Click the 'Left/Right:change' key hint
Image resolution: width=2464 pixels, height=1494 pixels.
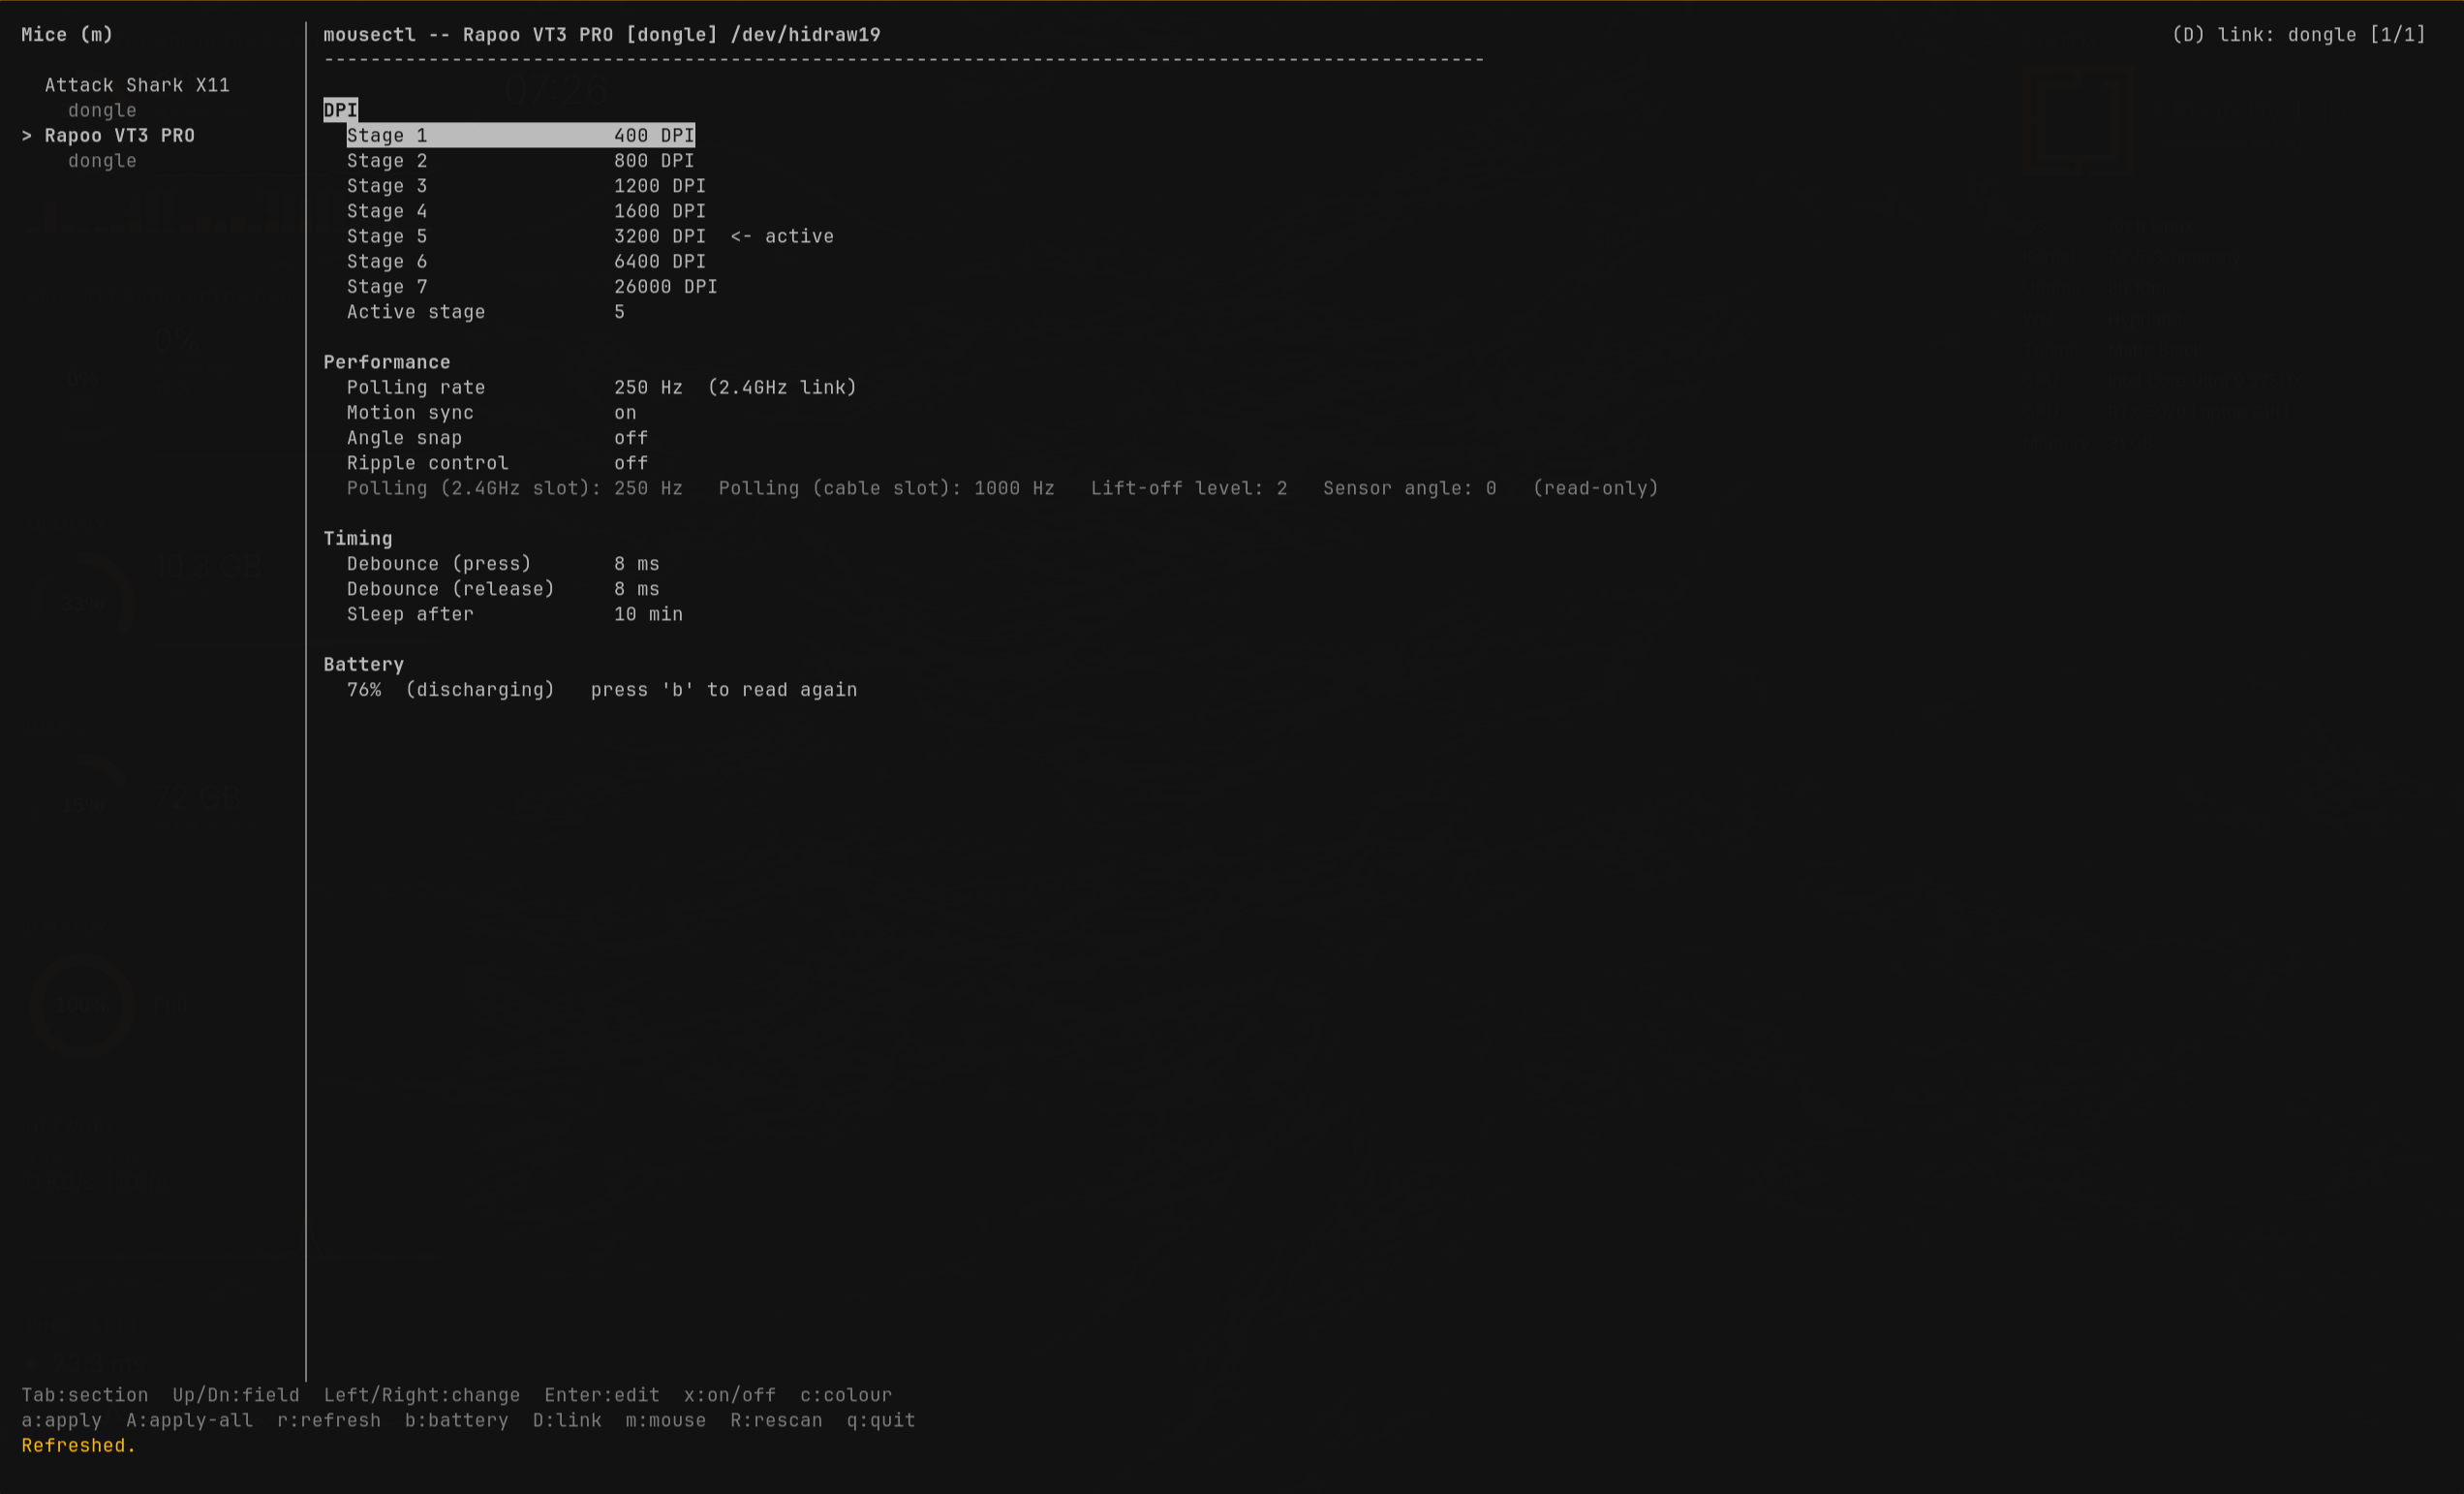coord(422,1395)
